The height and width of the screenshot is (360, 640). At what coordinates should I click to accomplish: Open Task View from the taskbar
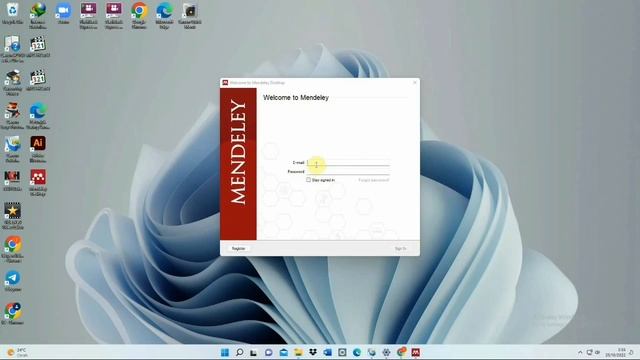pyautogui.click(x=253, y=352)
